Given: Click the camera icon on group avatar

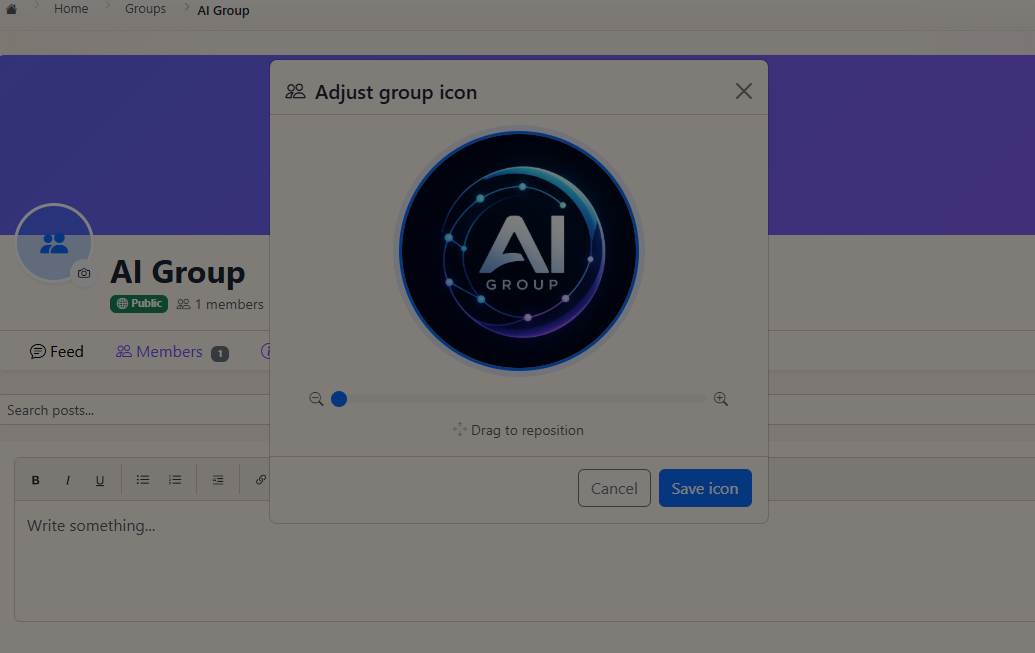Looking at the screenshot, I should [84, 273].
